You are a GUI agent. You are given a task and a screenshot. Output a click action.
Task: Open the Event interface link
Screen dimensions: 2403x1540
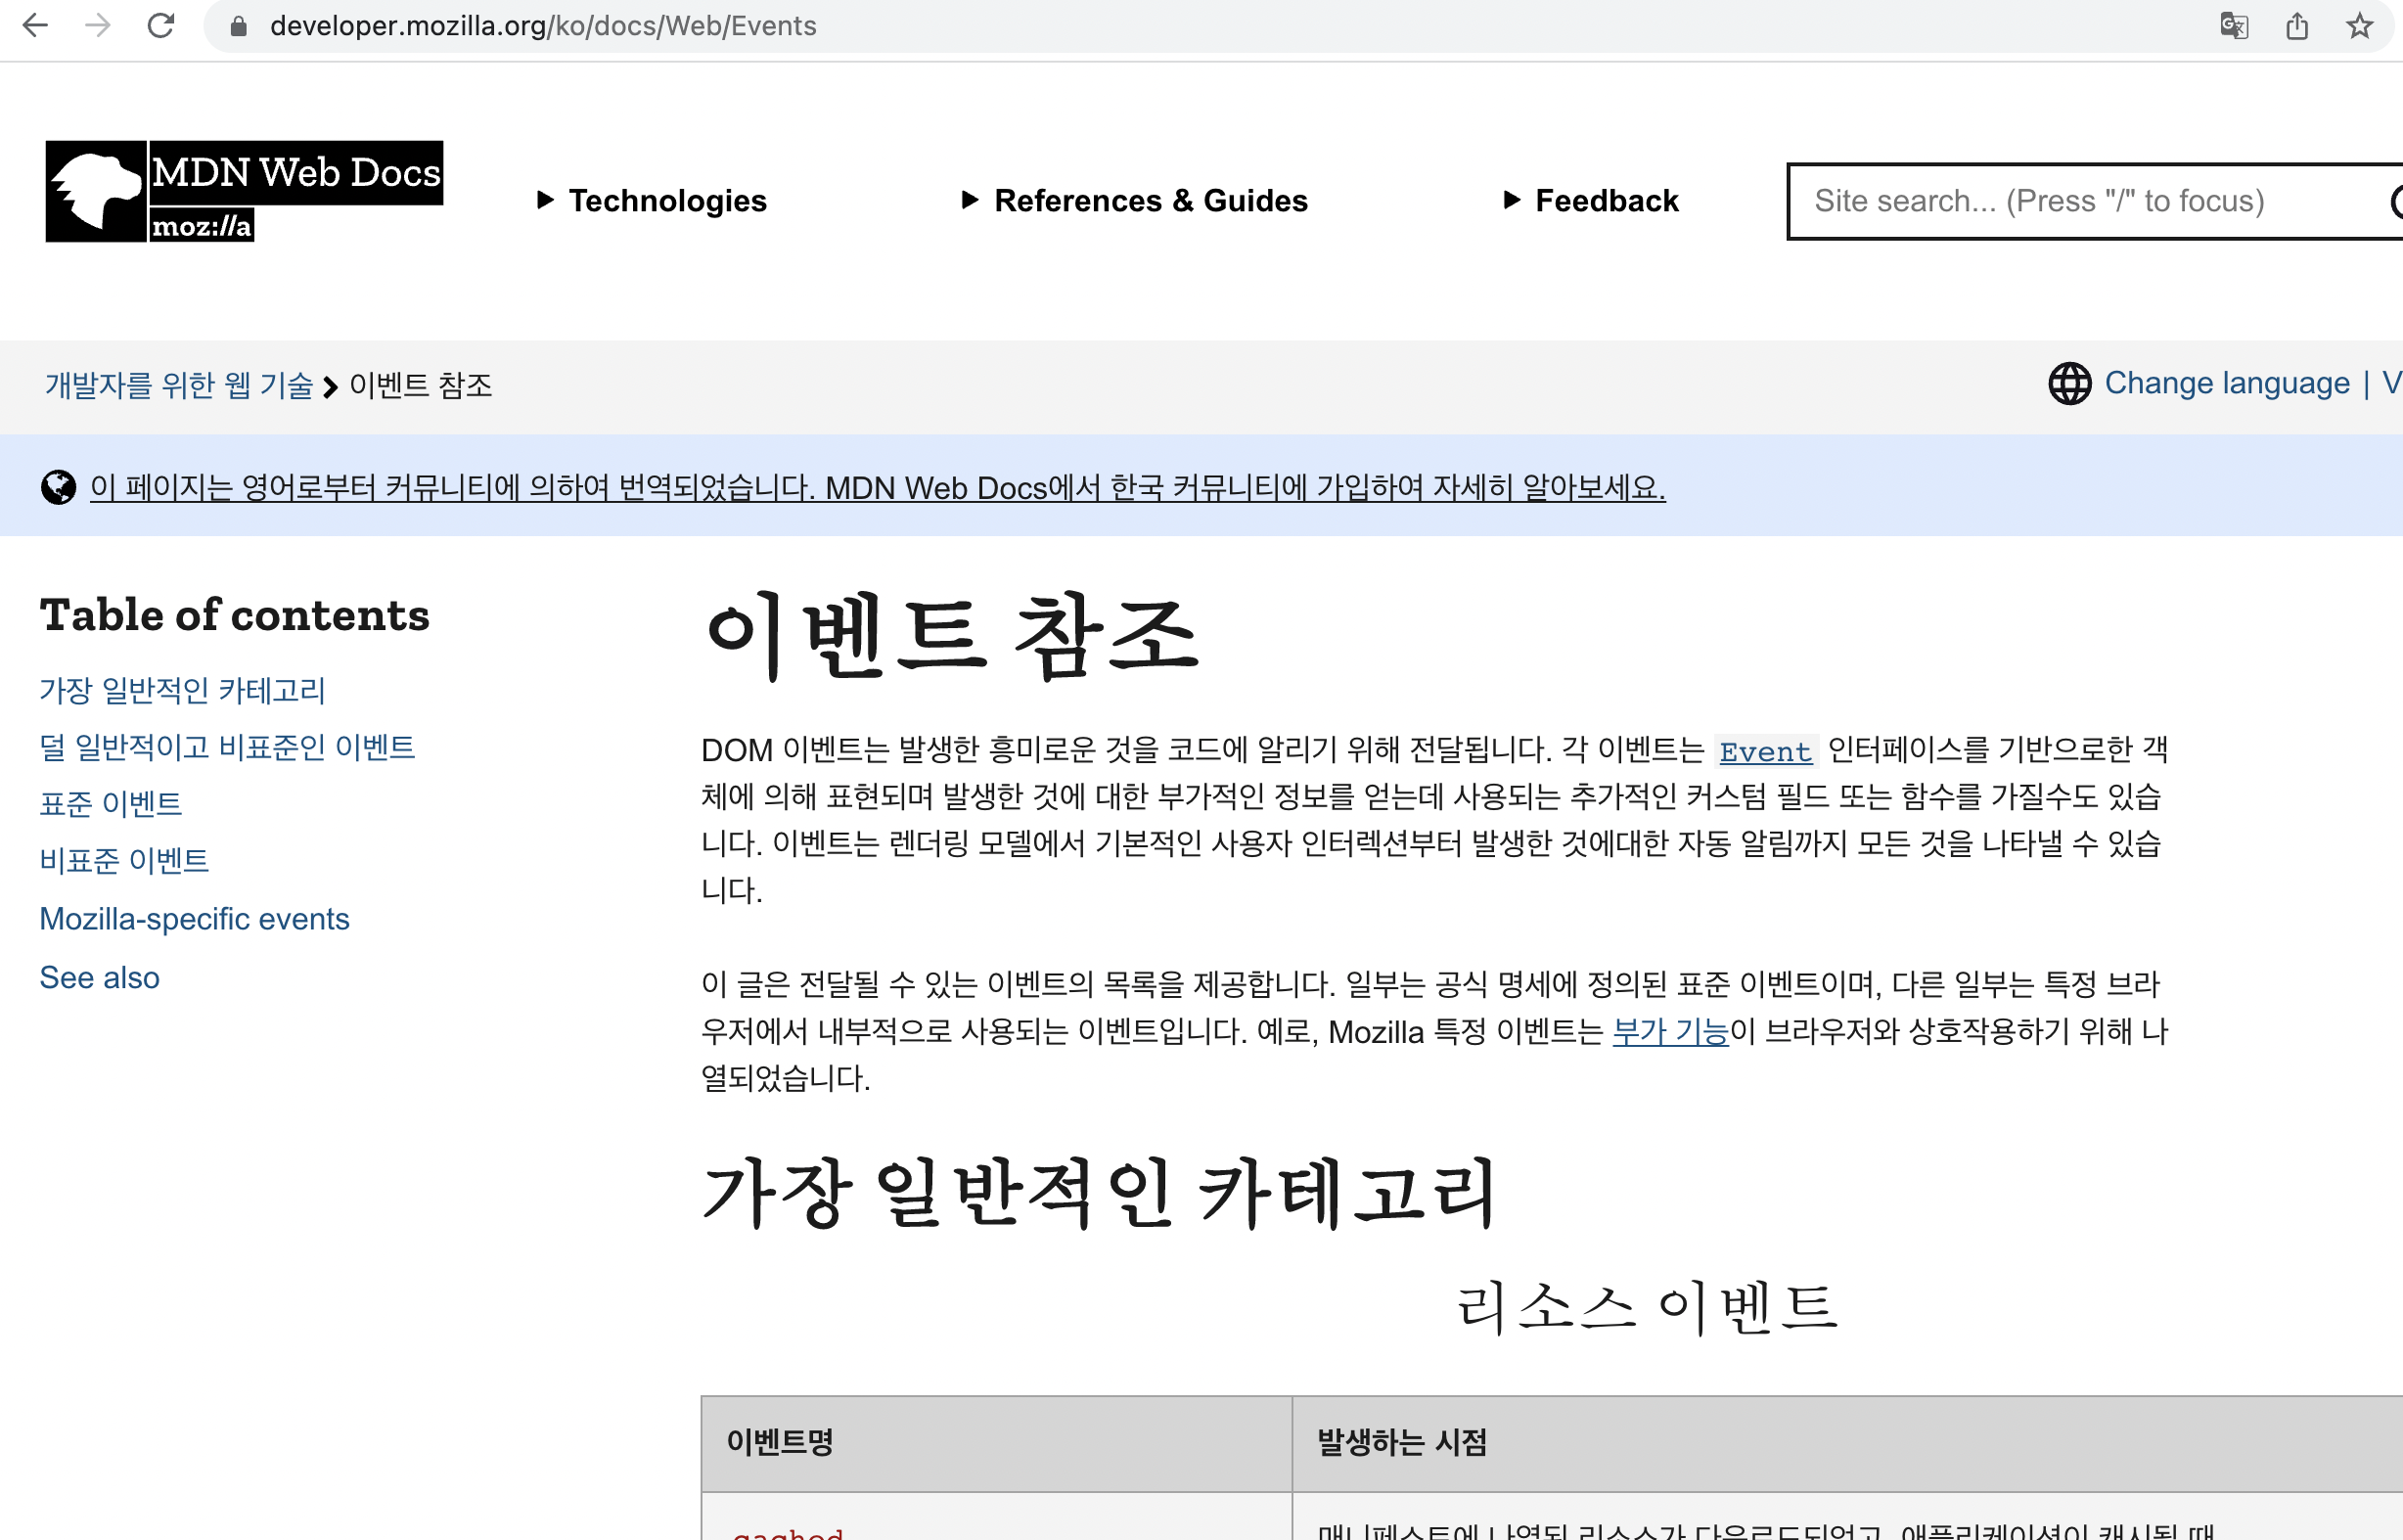coord(1765,751)
